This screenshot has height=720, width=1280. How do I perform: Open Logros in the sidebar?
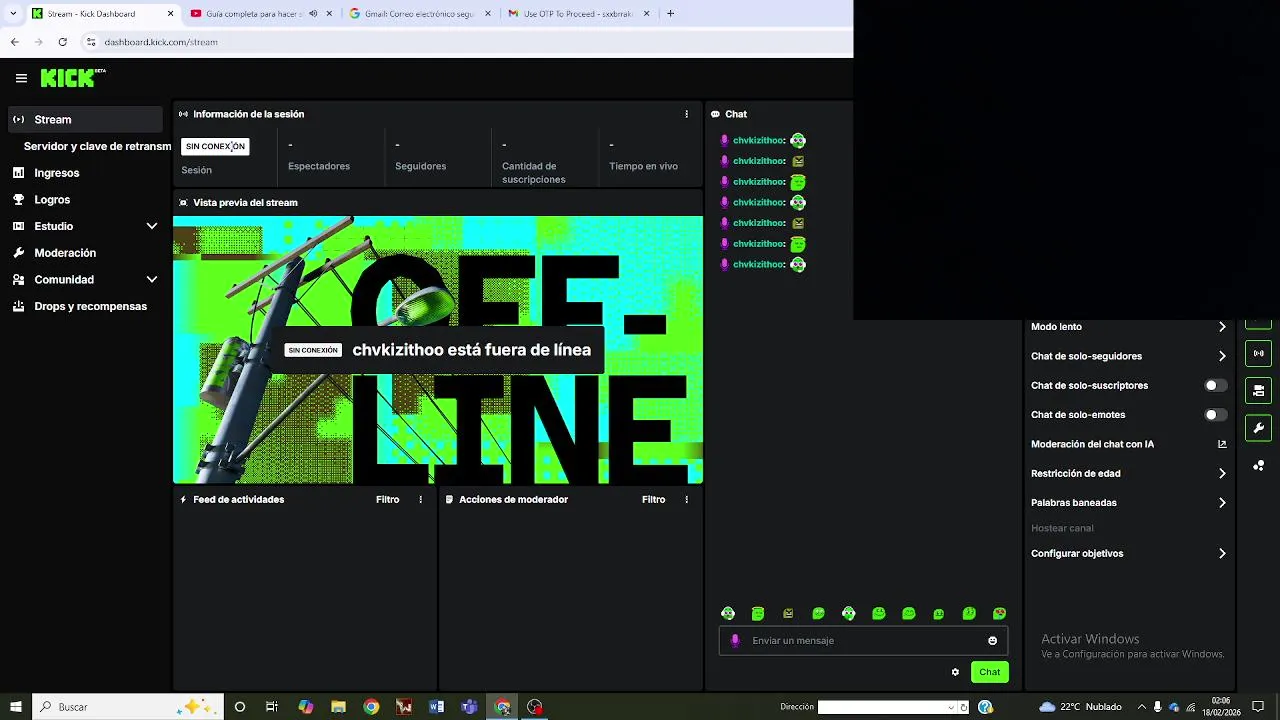pyautogui.click(x=85, y=200)
